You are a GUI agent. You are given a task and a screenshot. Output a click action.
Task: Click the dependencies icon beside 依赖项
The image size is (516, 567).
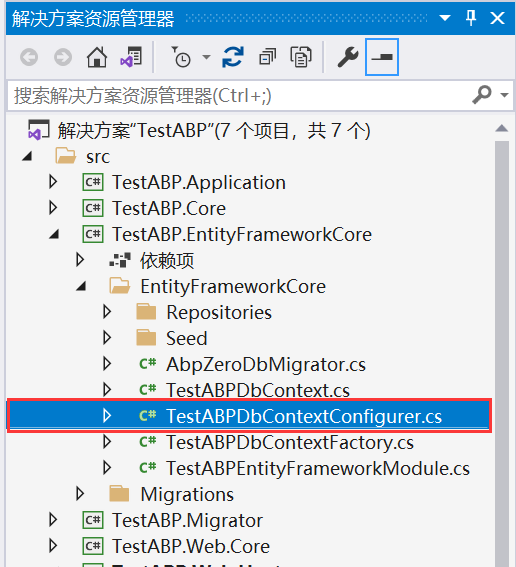(120, 260)
